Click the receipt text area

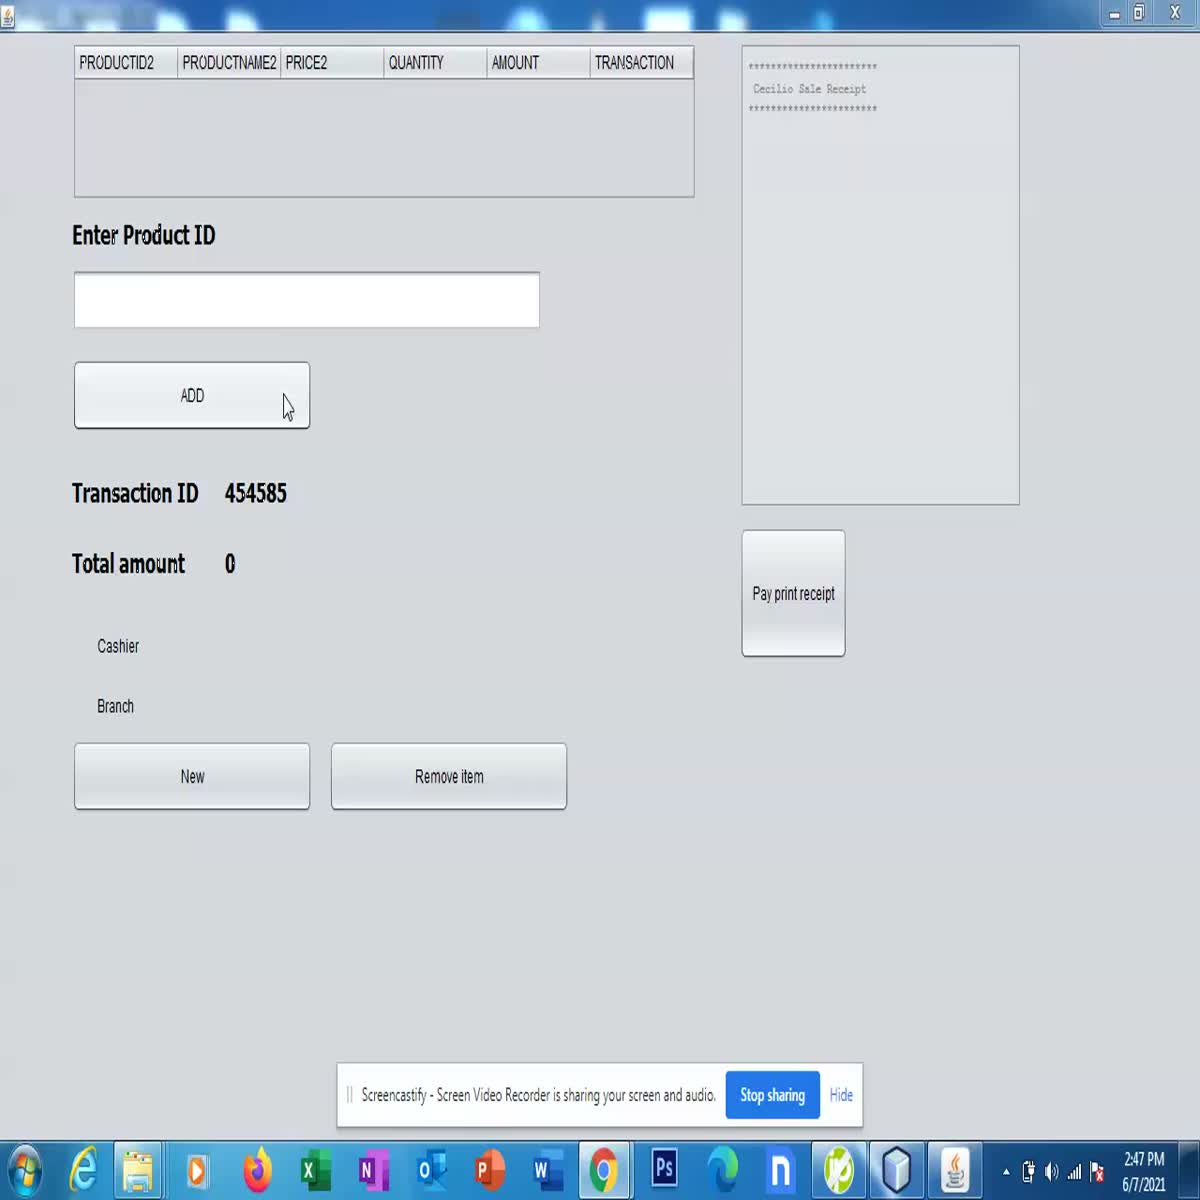881,275
